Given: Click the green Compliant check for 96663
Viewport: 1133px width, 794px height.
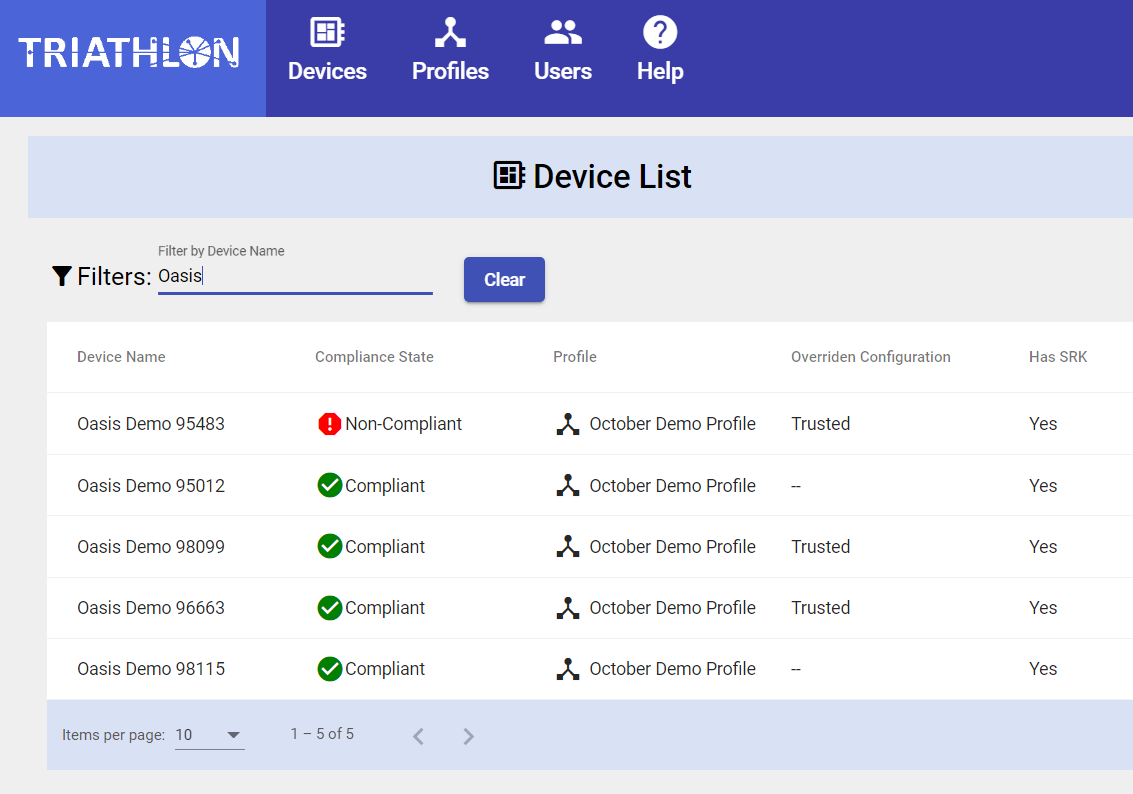Looking at the screenshot, I should [329, 608].
